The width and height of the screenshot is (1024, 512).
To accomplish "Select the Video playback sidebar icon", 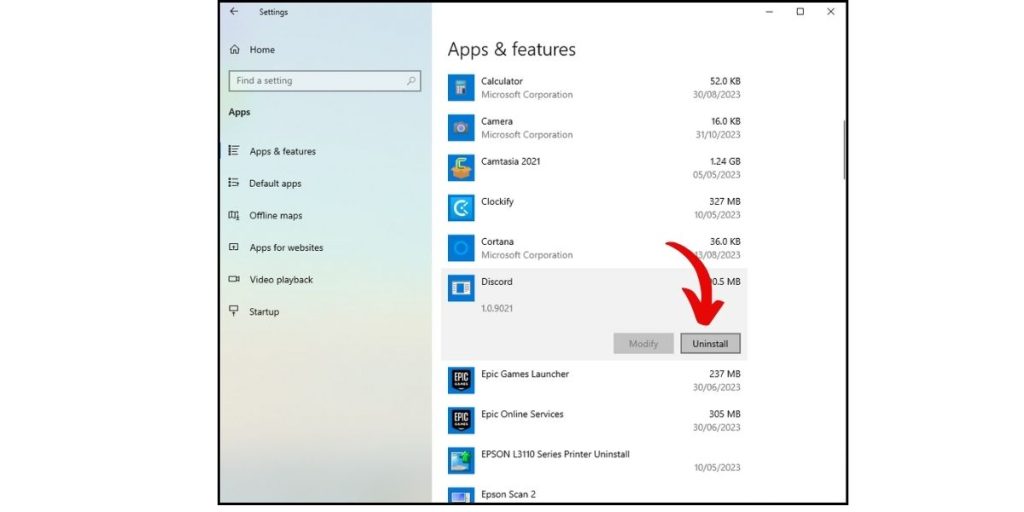I will point(234,280).
